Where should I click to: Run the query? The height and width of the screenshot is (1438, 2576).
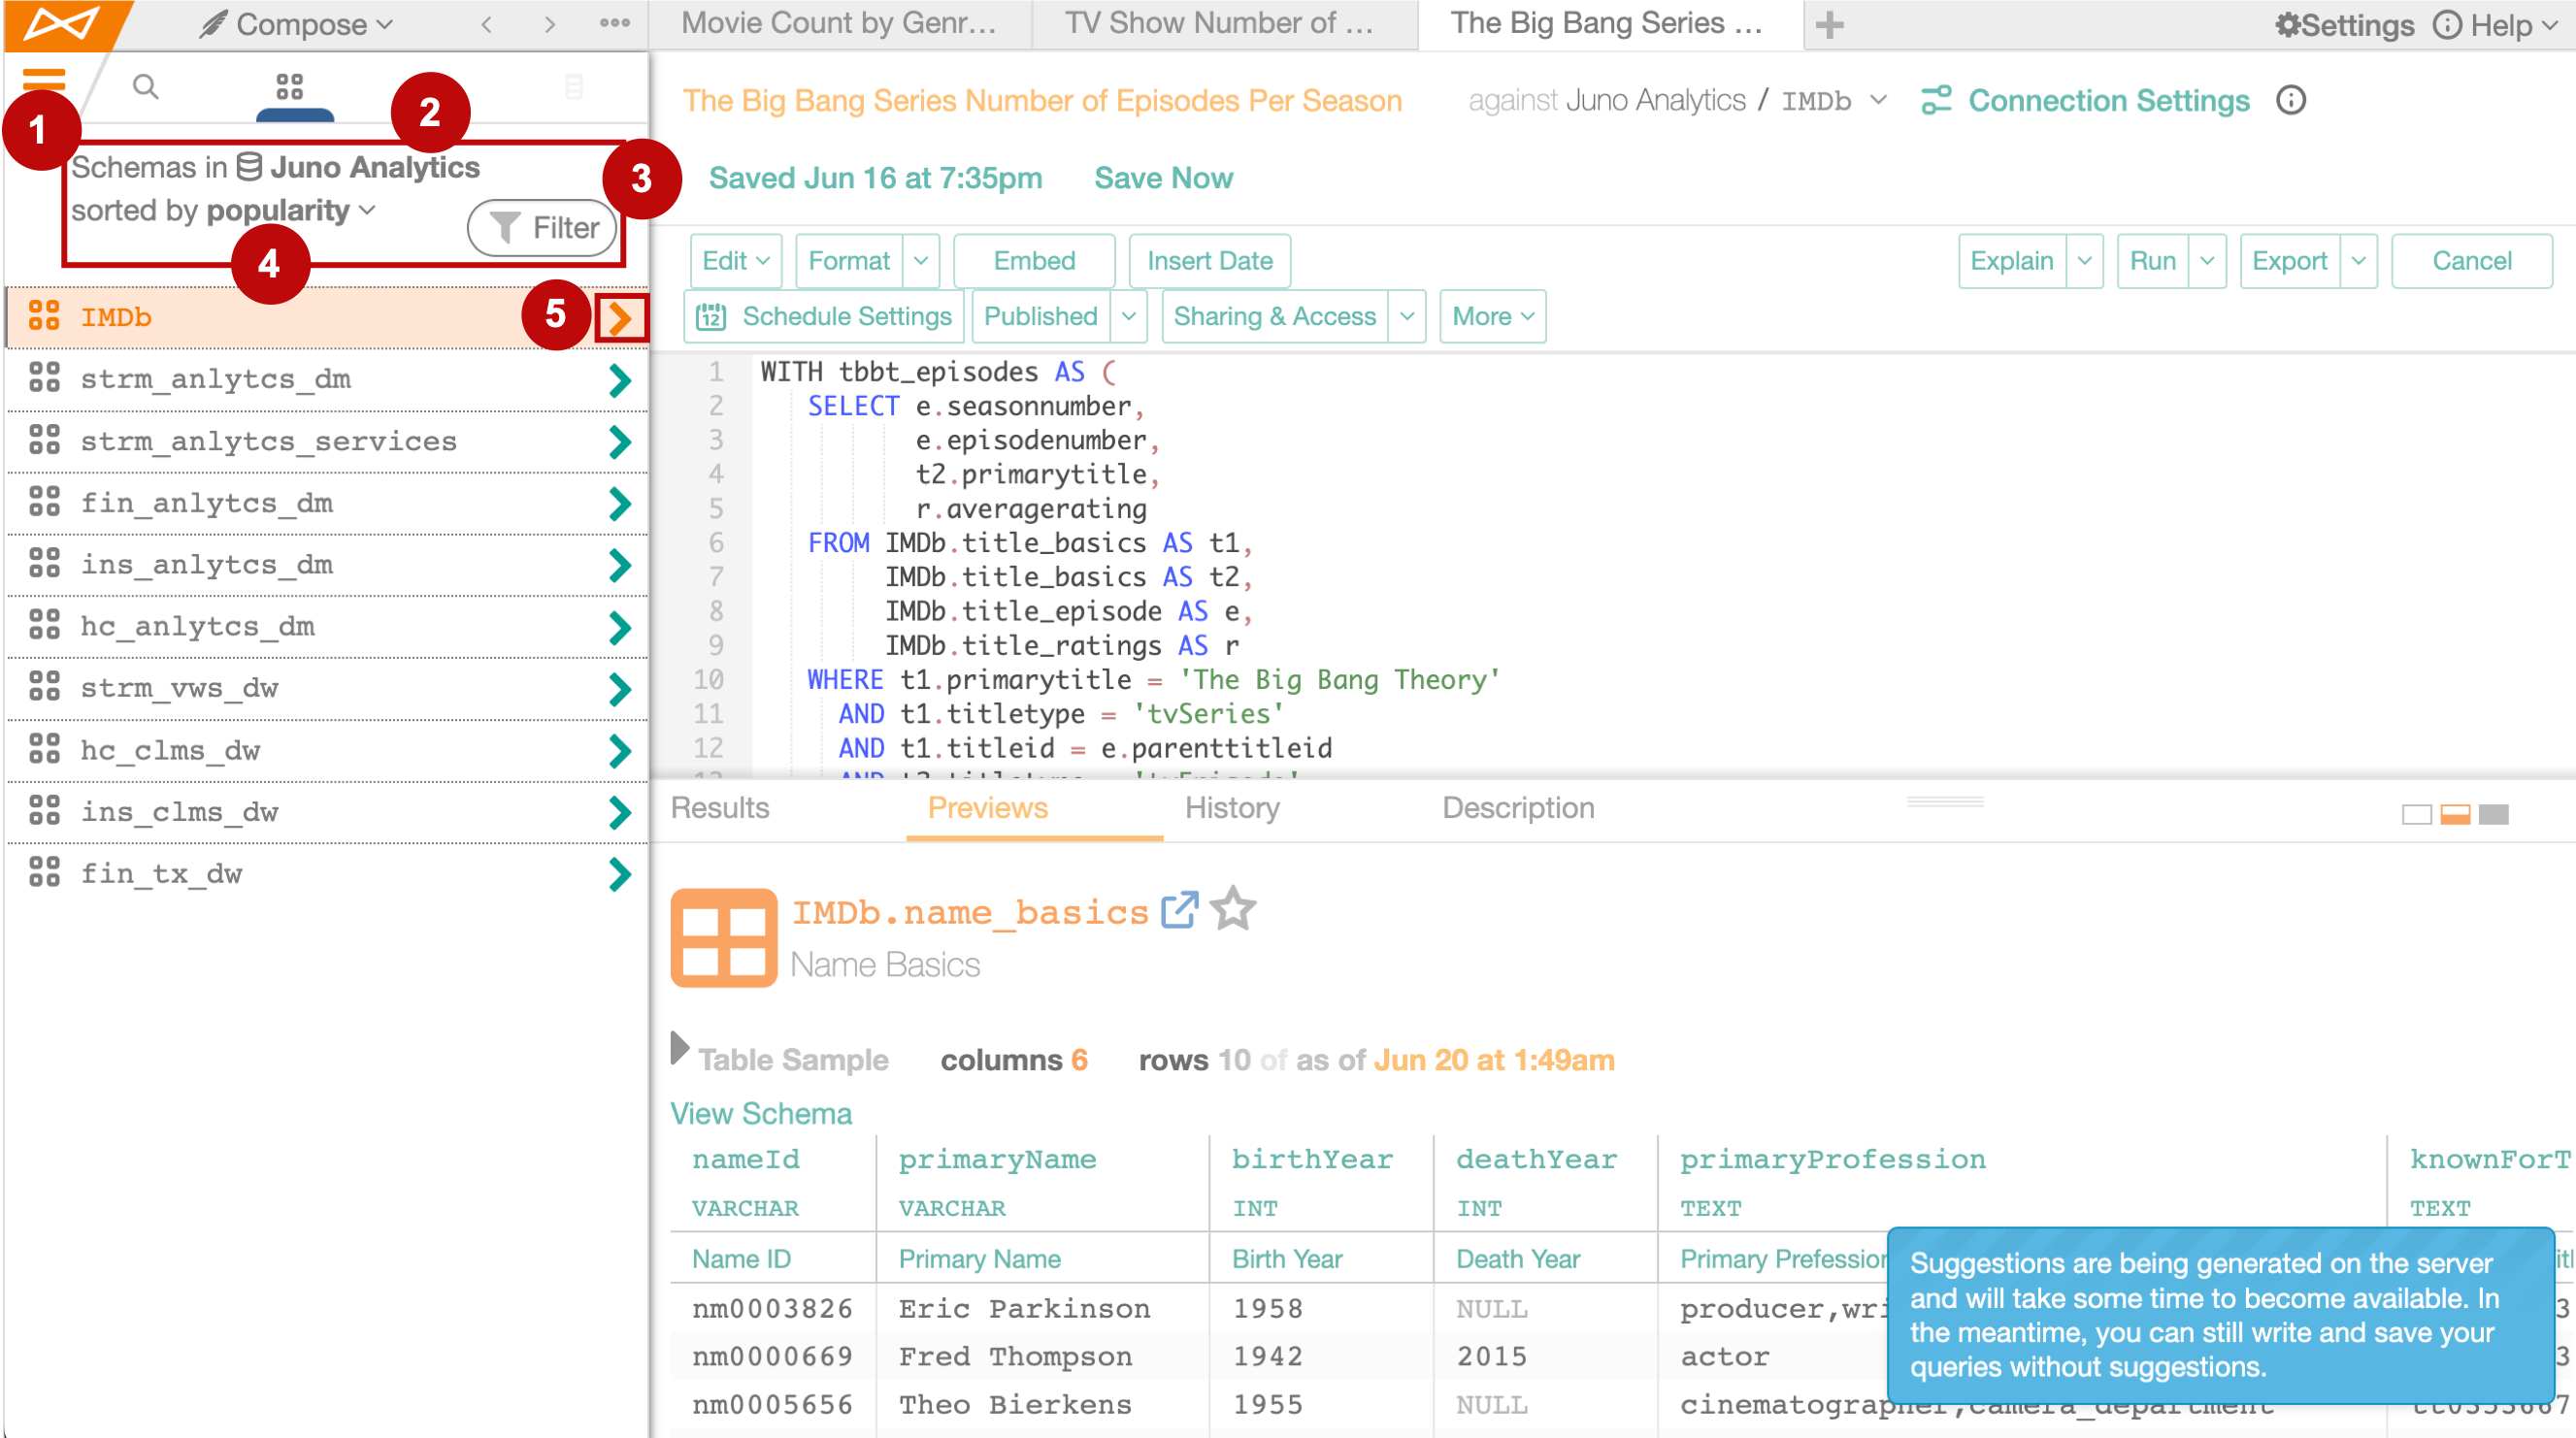[x=2152, y=261]
